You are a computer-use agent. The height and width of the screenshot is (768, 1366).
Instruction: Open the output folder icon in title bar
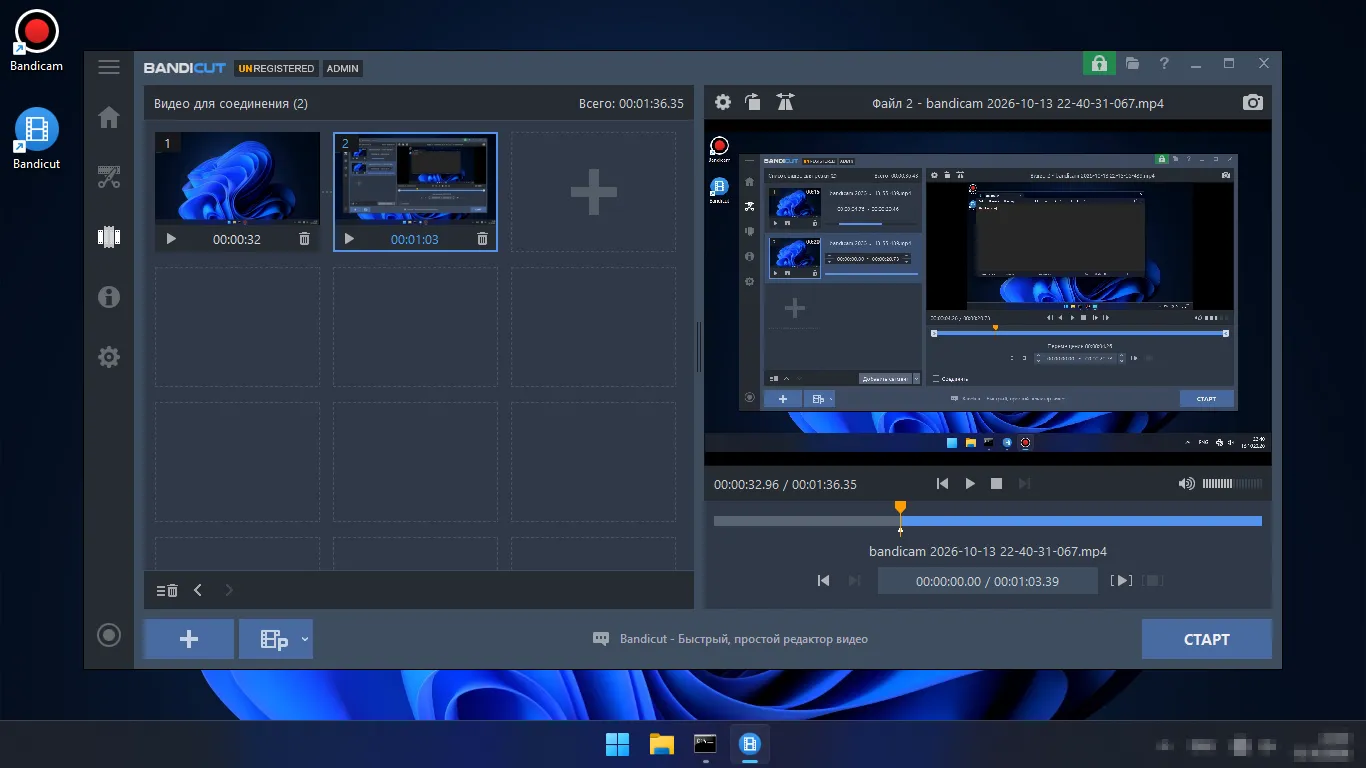click(x=1132, y=63)
